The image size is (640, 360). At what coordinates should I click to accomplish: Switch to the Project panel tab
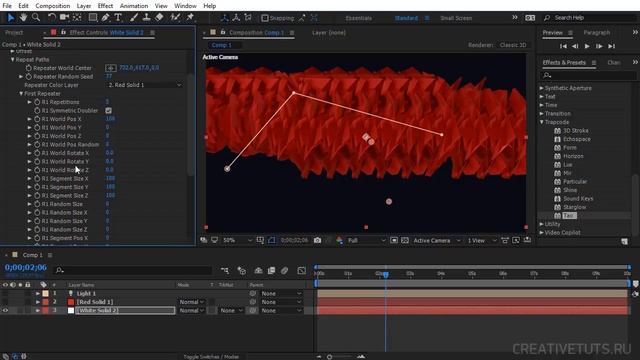14,32
